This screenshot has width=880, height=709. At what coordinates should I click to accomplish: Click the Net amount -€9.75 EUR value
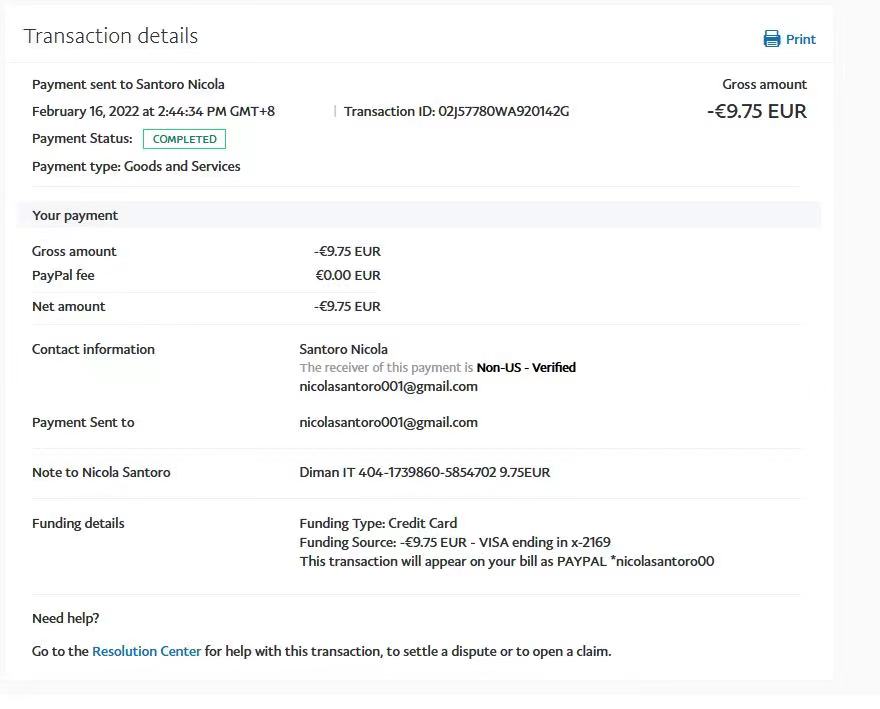(347, 306)
